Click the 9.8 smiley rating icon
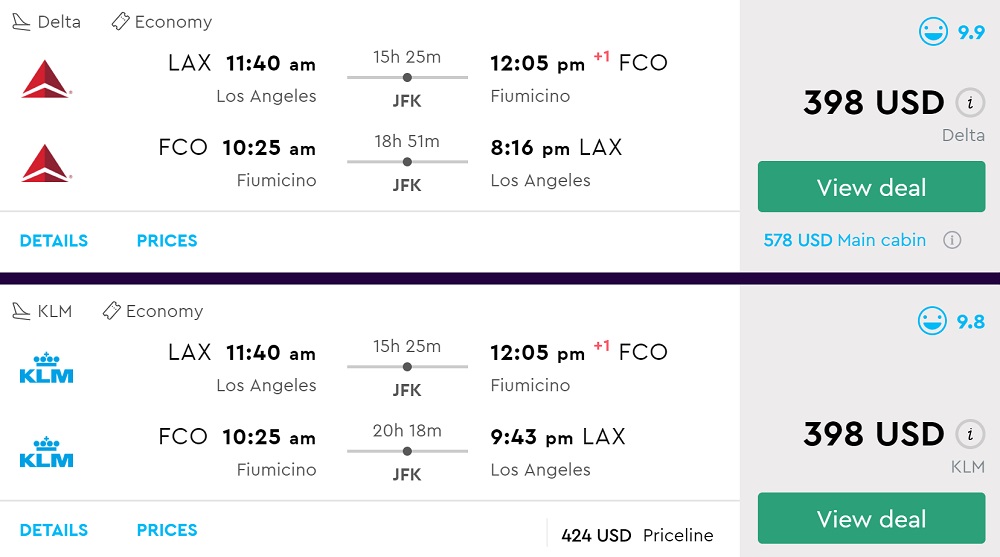The image size is (1000, 557). 933,321
